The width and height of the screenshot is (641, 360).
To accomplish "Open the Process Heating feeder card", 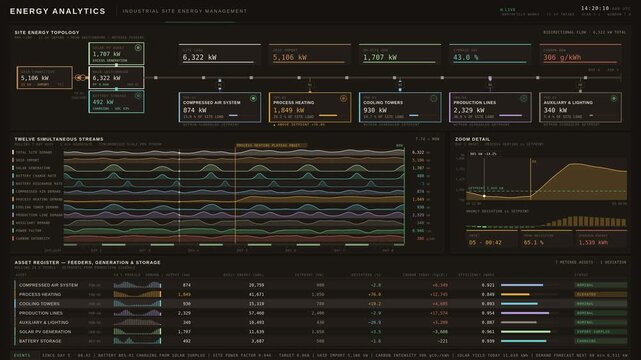I will coord(310,107).
